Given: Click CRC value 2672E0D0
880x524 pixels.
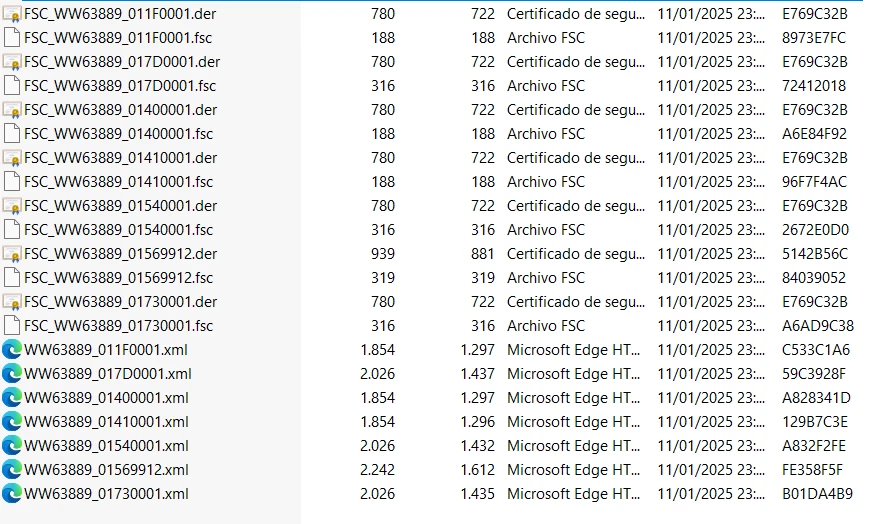Looking at the screenshot, I should click(x=815, y=230).
